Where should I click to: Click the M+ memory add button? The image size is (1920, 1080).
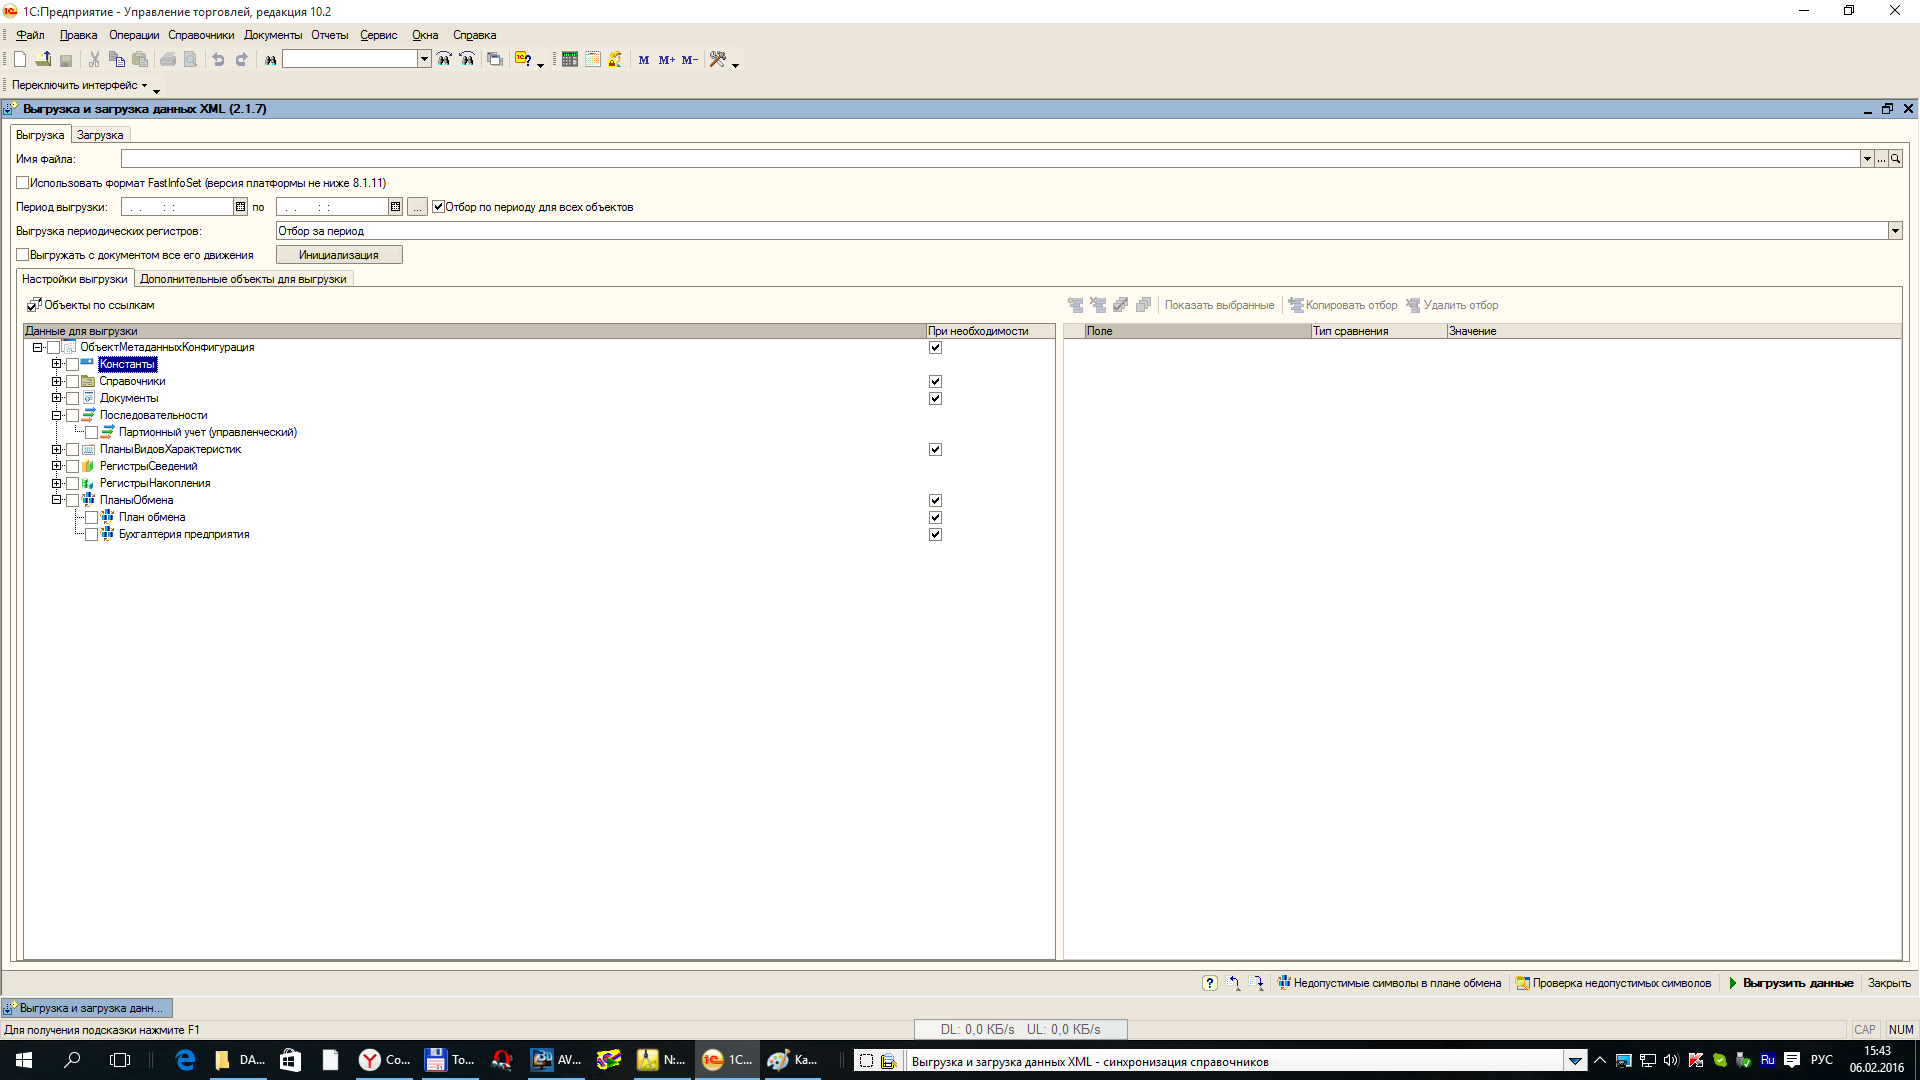click(x=667, y=60)
